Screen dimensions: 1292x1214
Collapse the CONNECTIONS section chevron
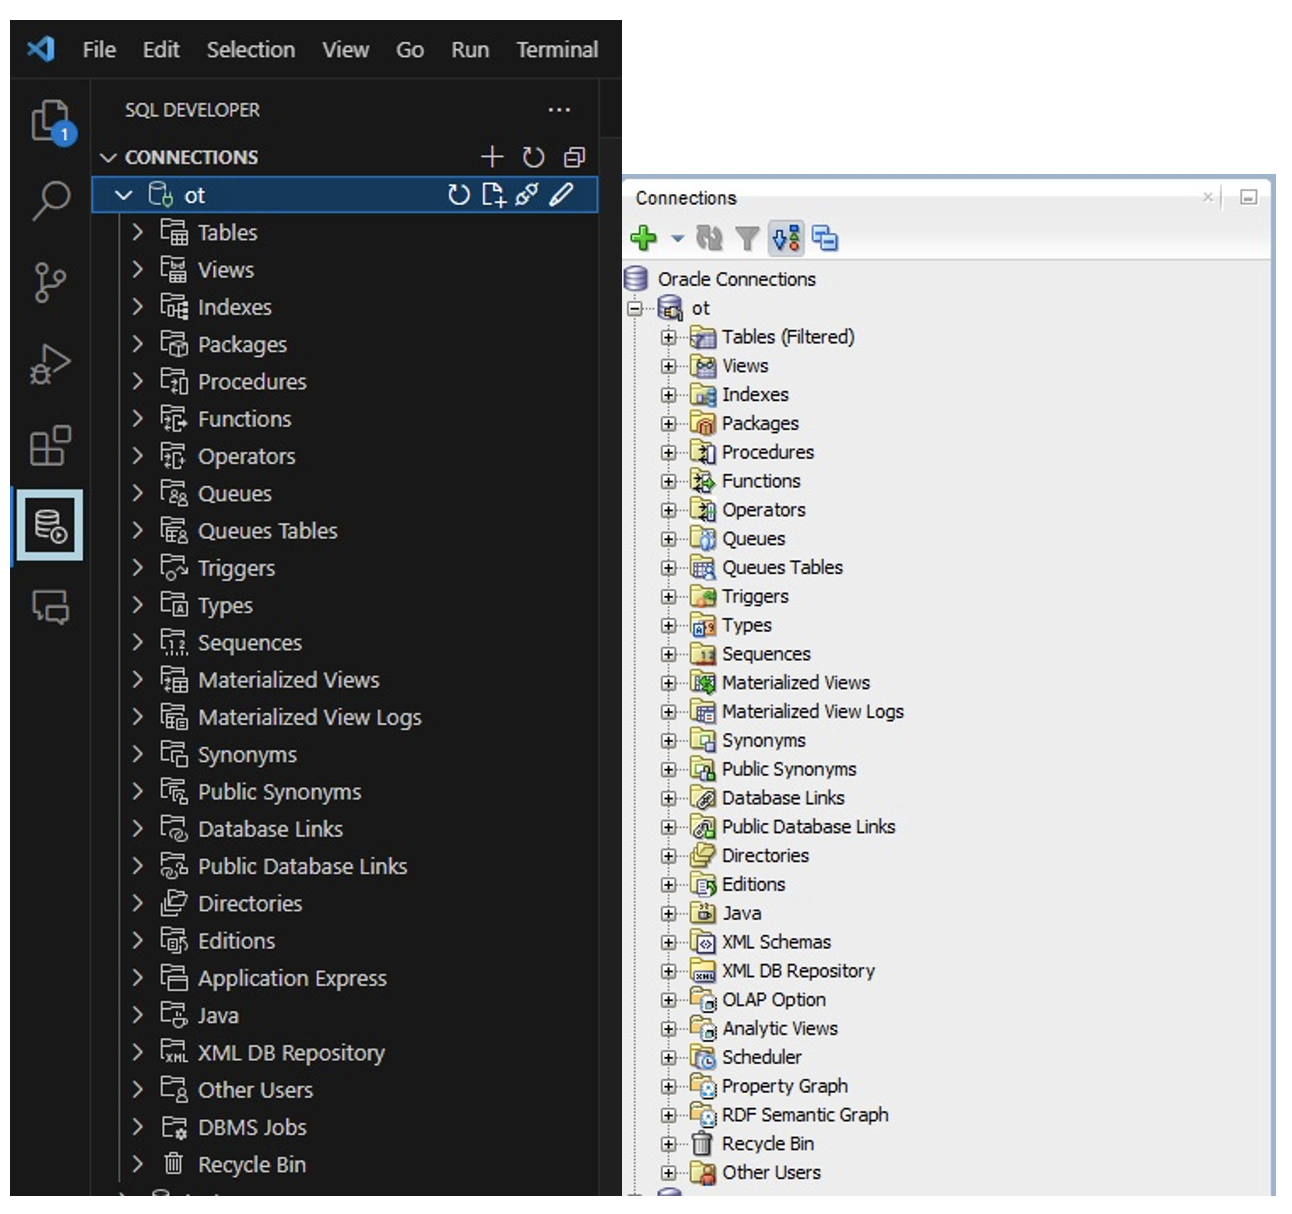108,157
